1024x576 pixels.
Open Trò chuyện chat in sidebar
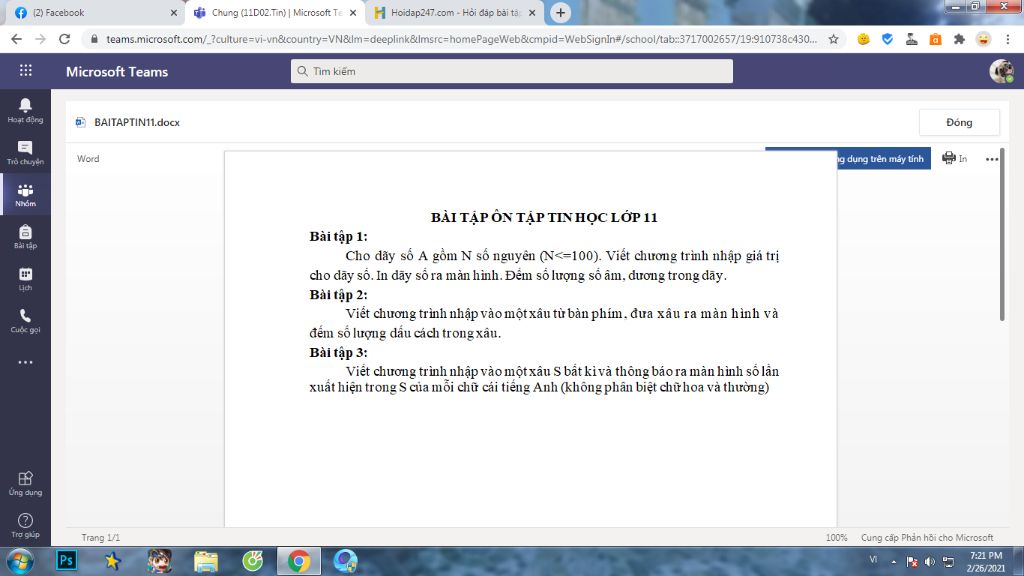pos(25,153)
